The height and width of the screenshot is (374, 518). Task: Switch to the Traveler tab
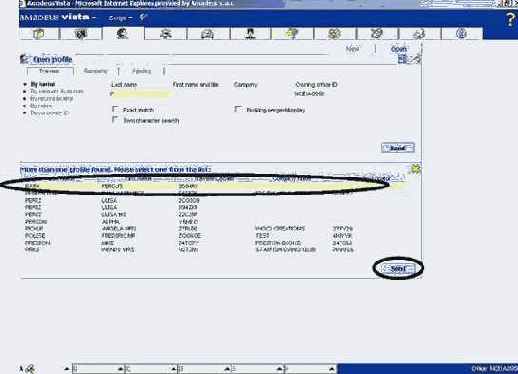(x=50, y=71)
